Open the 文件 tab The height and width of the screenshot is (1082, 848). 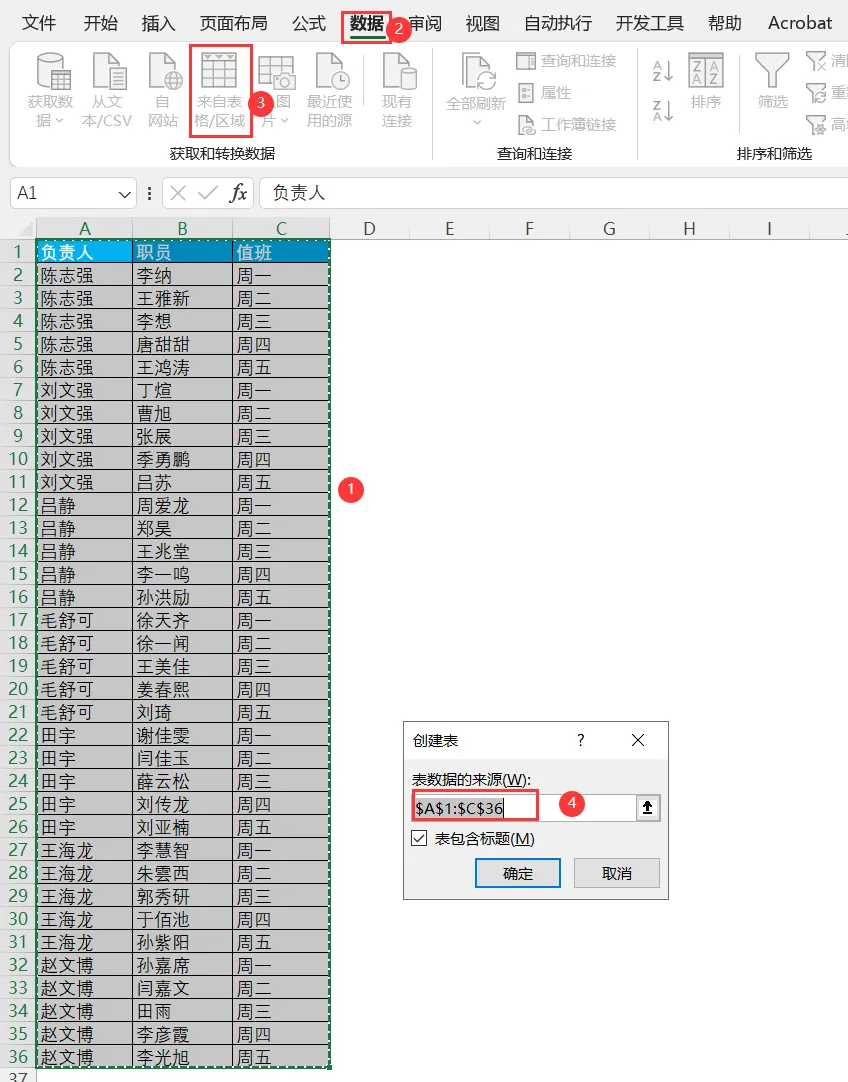(39, 23)
